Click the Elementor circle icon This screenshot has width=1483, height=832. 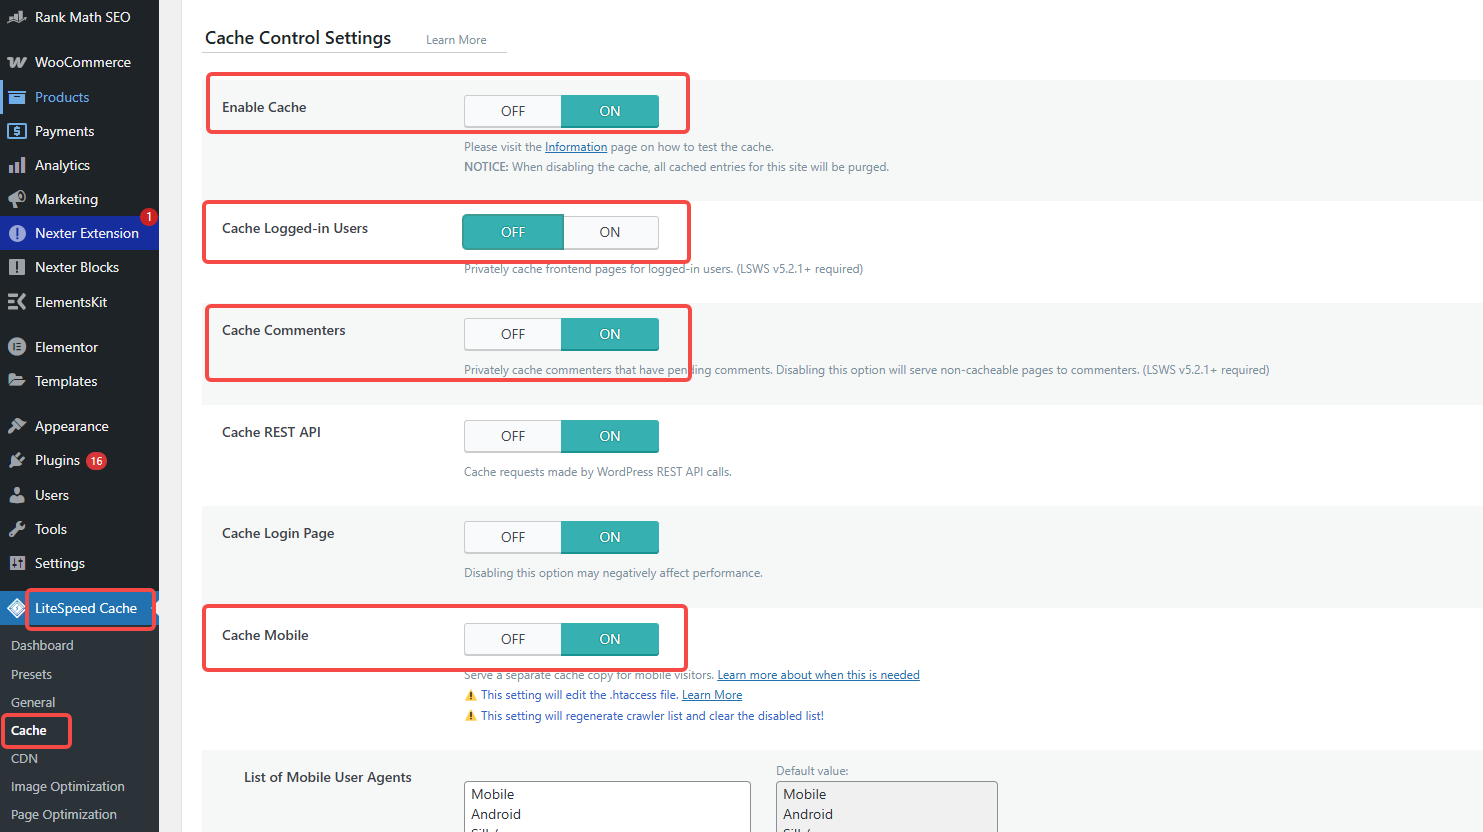17,347
